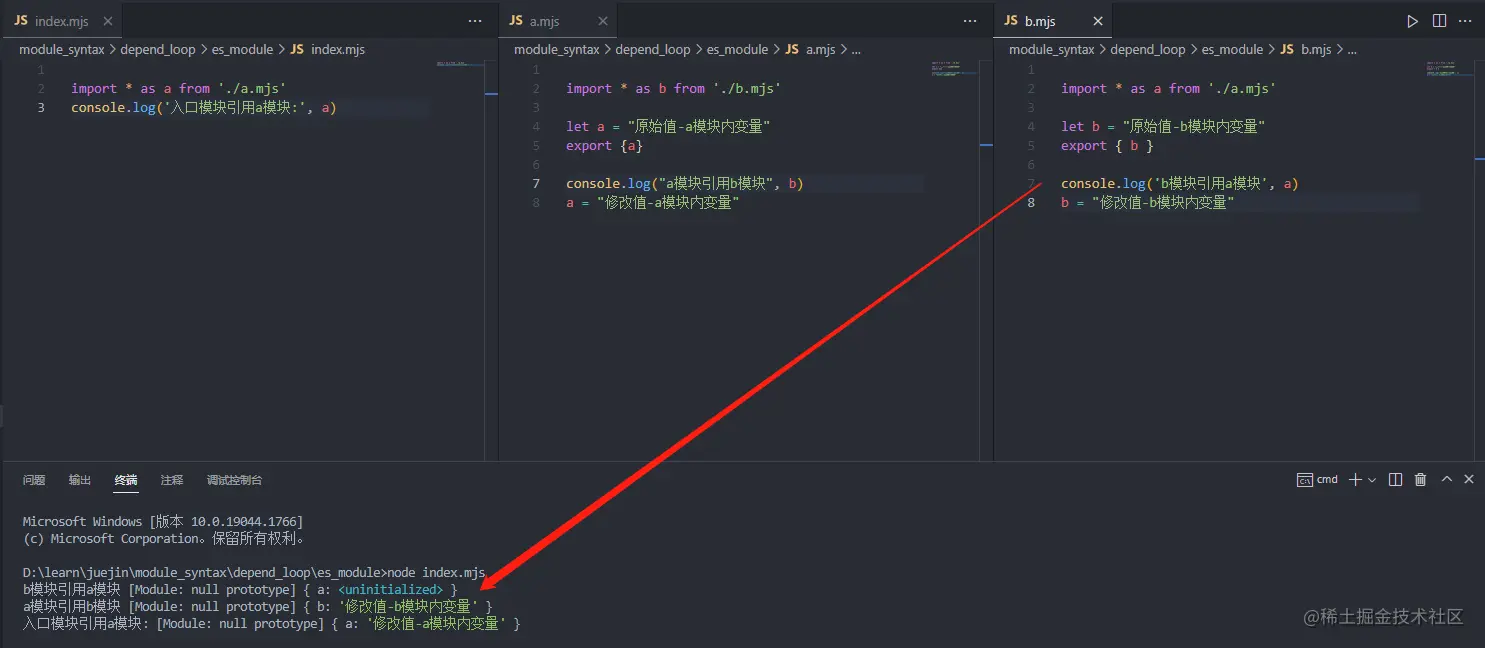Click the 入口模块引用a模块 terminal output line
This screenshot has width=1485, height=648.
click(x=271, y=624)
